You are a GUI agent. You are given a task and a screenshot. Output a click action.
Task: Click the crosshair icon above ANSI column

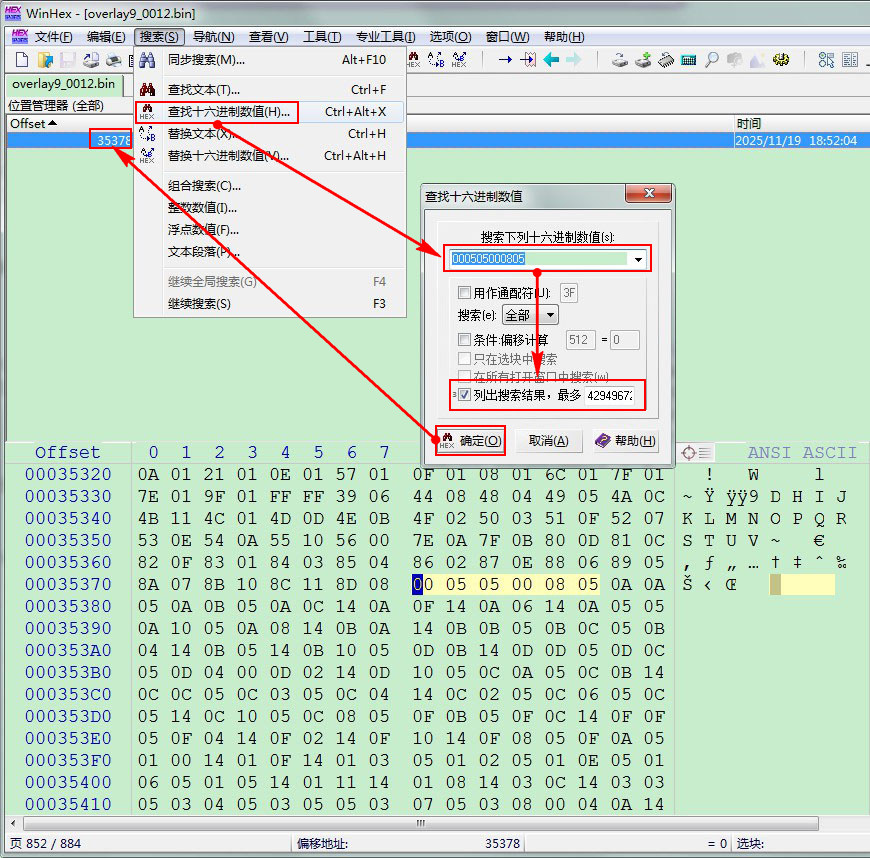point(689,453)
